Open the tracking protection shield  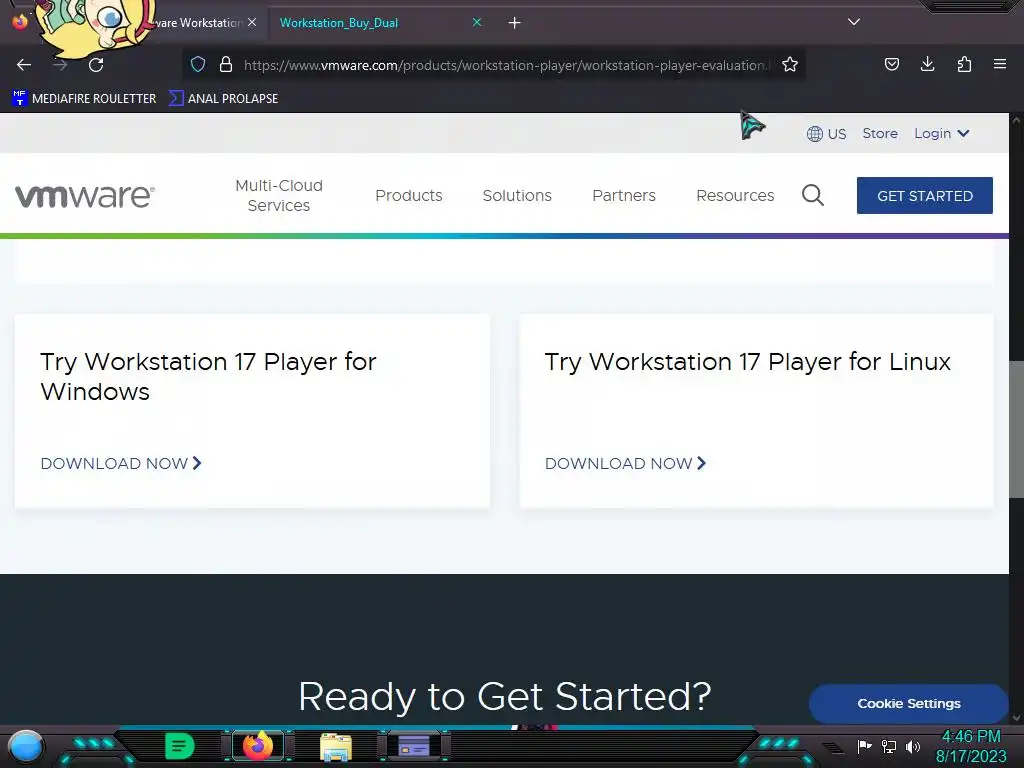pos(198,64)
